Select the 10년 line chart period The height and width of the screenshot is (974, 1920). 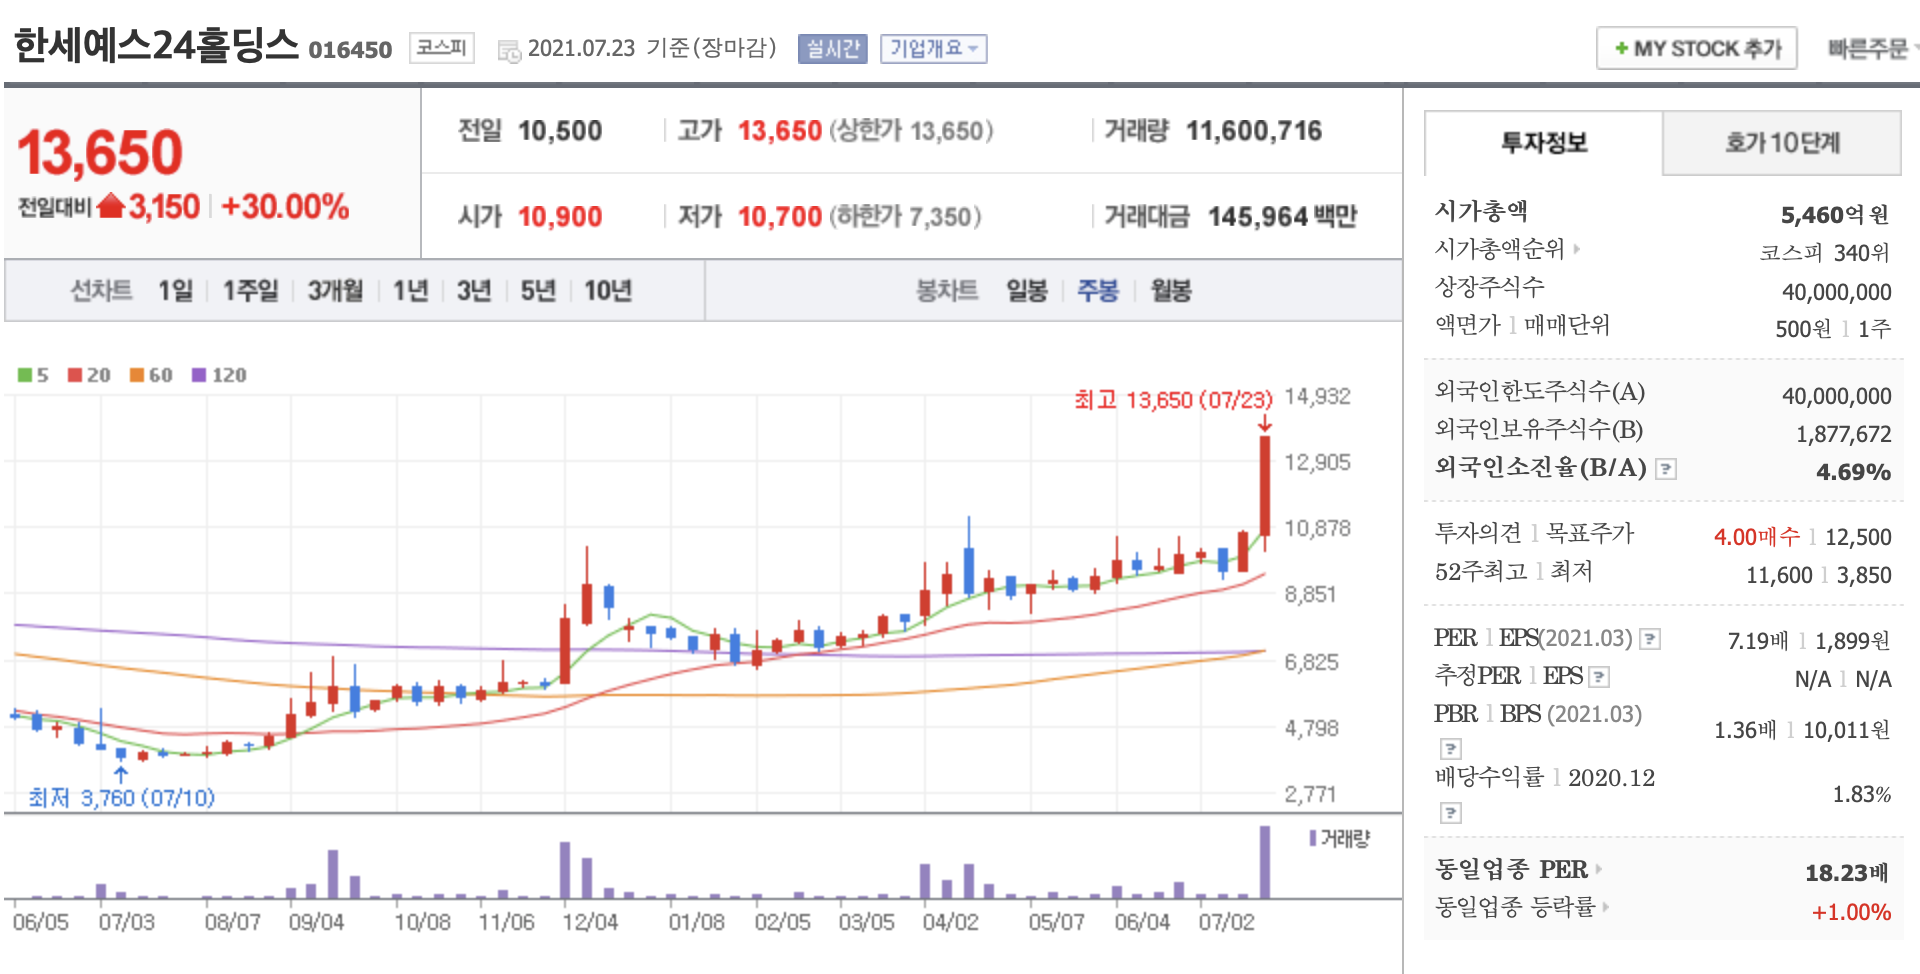coord(608,291)
